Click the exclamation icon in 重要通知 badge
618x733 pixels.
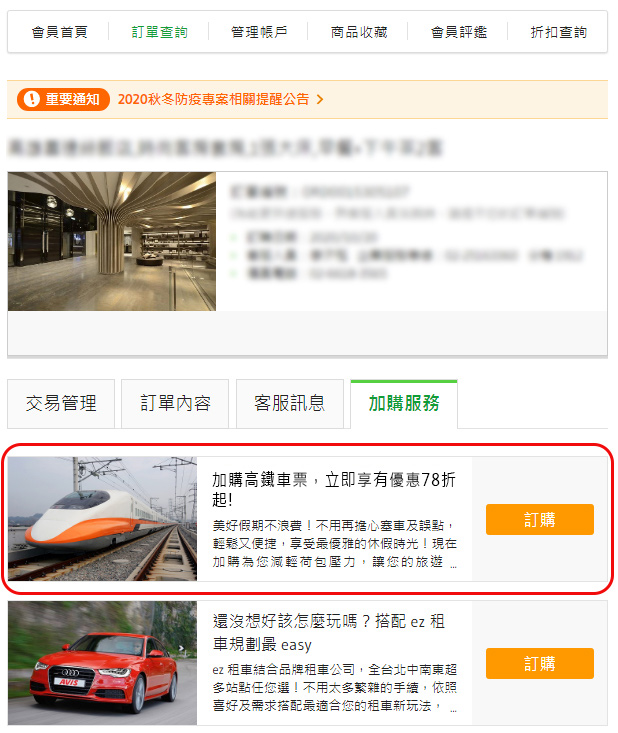coord(32,99)
